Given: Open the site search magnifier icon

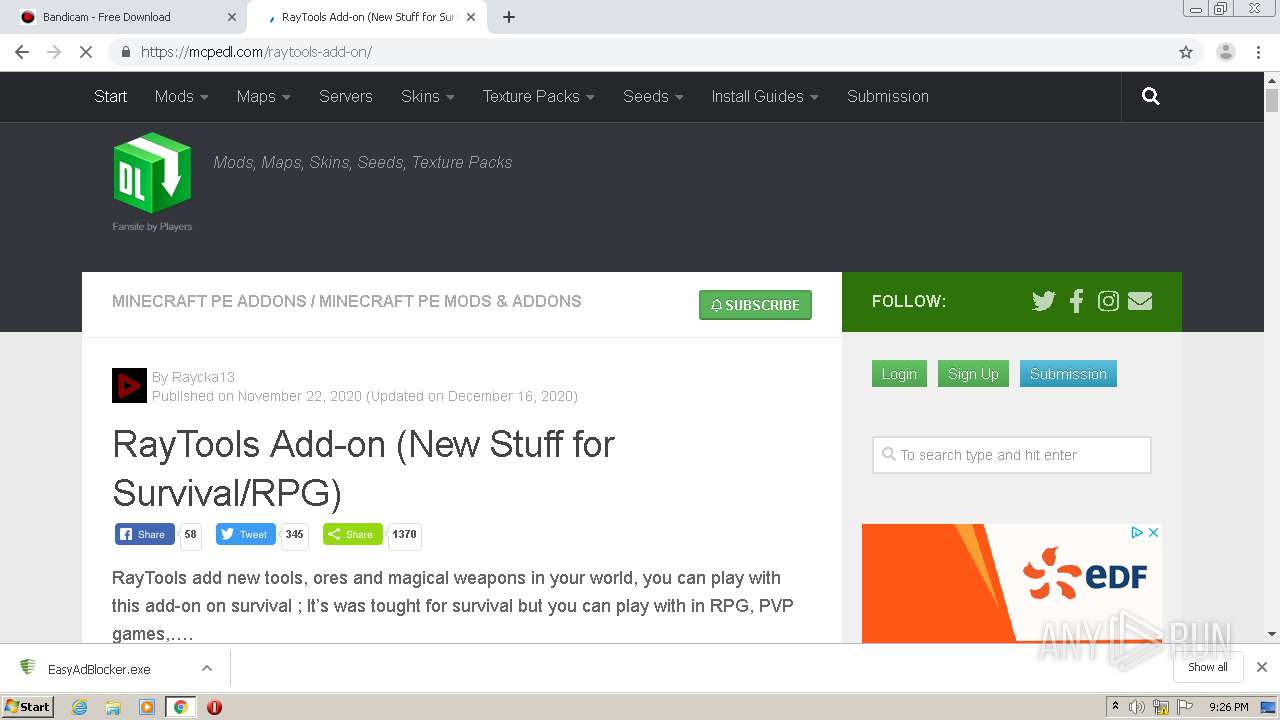Looking at the screenshot, I should tap(1151, 96).
